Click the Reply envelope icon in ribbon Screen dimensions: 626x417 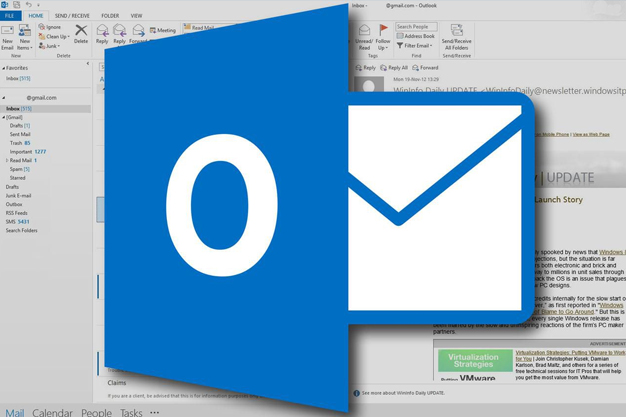tap(103, 31)
